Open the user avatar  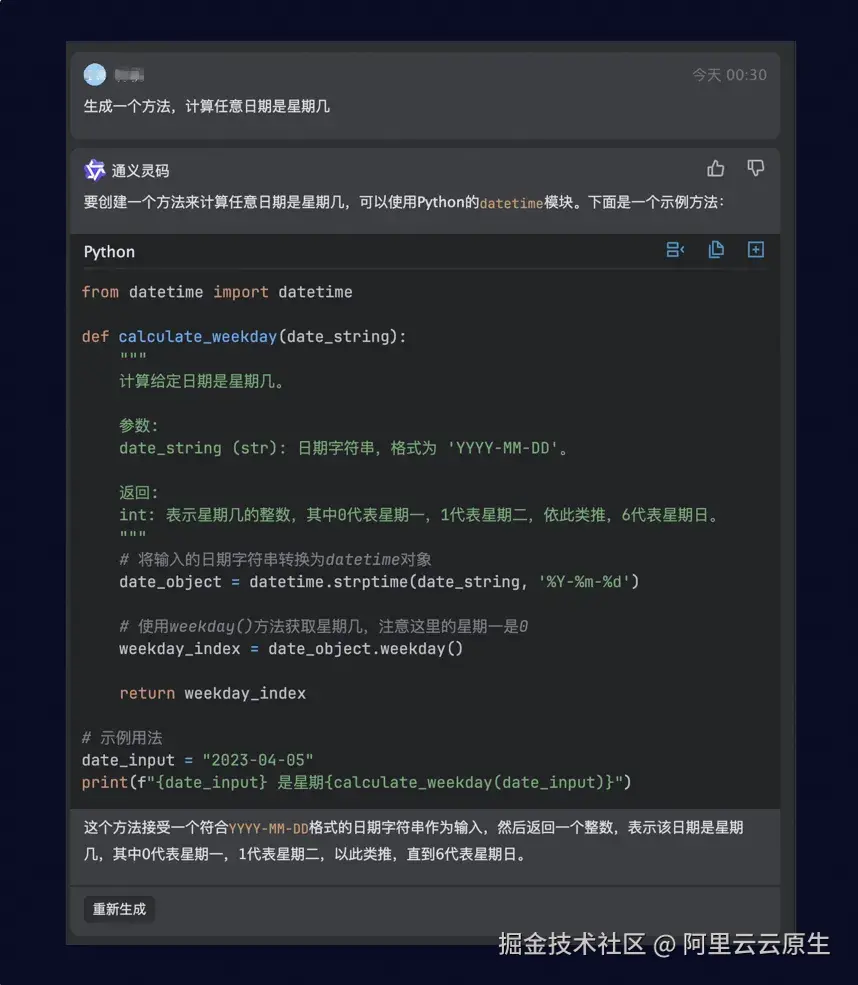(x=94, y=74)
